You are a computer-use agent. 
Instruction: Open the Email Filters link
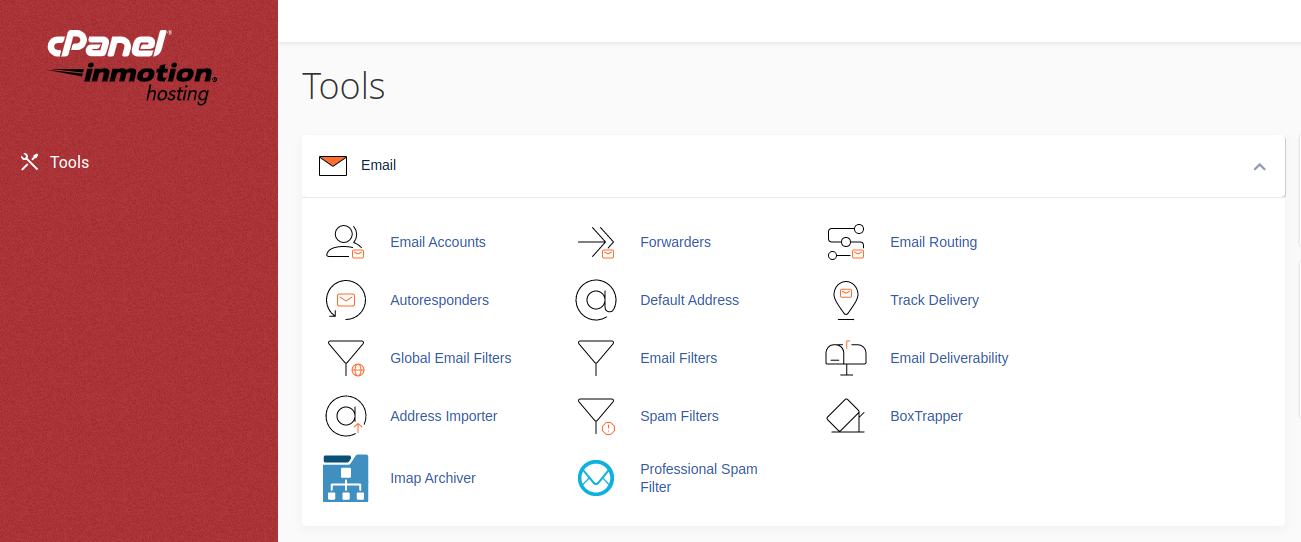tap(678, 358)
